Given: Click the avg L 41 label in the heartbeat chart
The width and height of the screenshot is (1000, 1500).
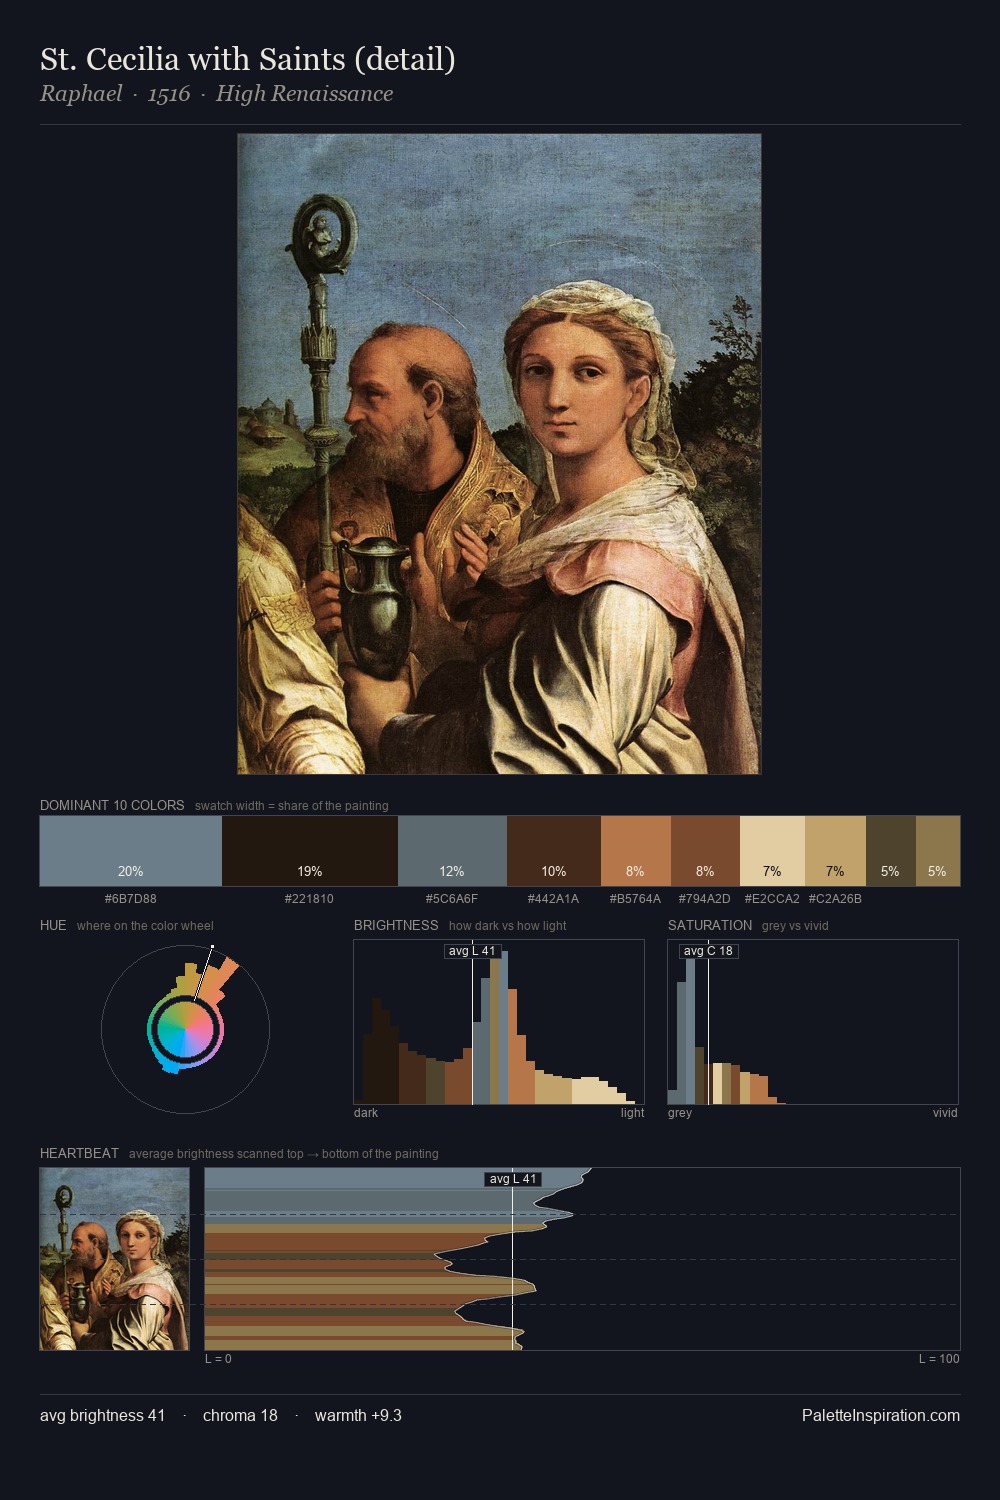Looking at the screenshot, I should tap(513, 1179).
